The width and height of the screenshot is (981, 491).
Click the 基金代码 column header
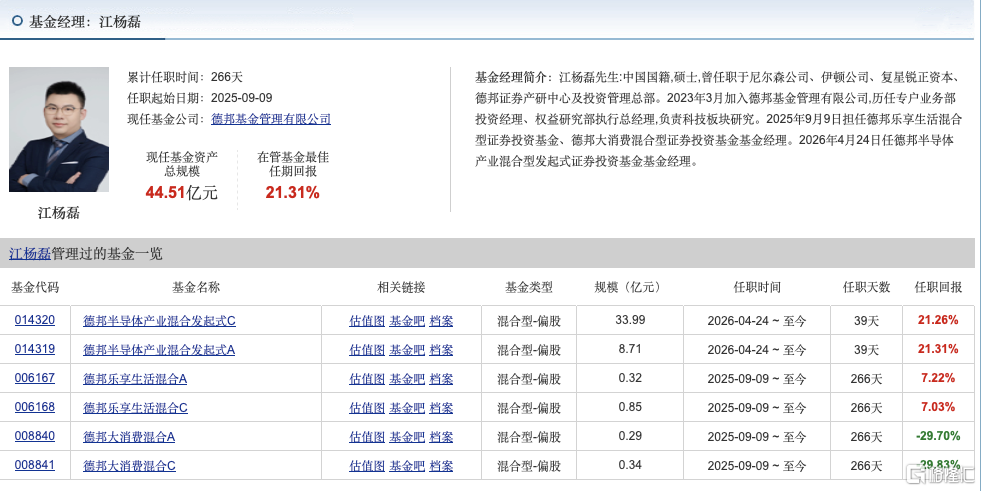click(35, 287)
